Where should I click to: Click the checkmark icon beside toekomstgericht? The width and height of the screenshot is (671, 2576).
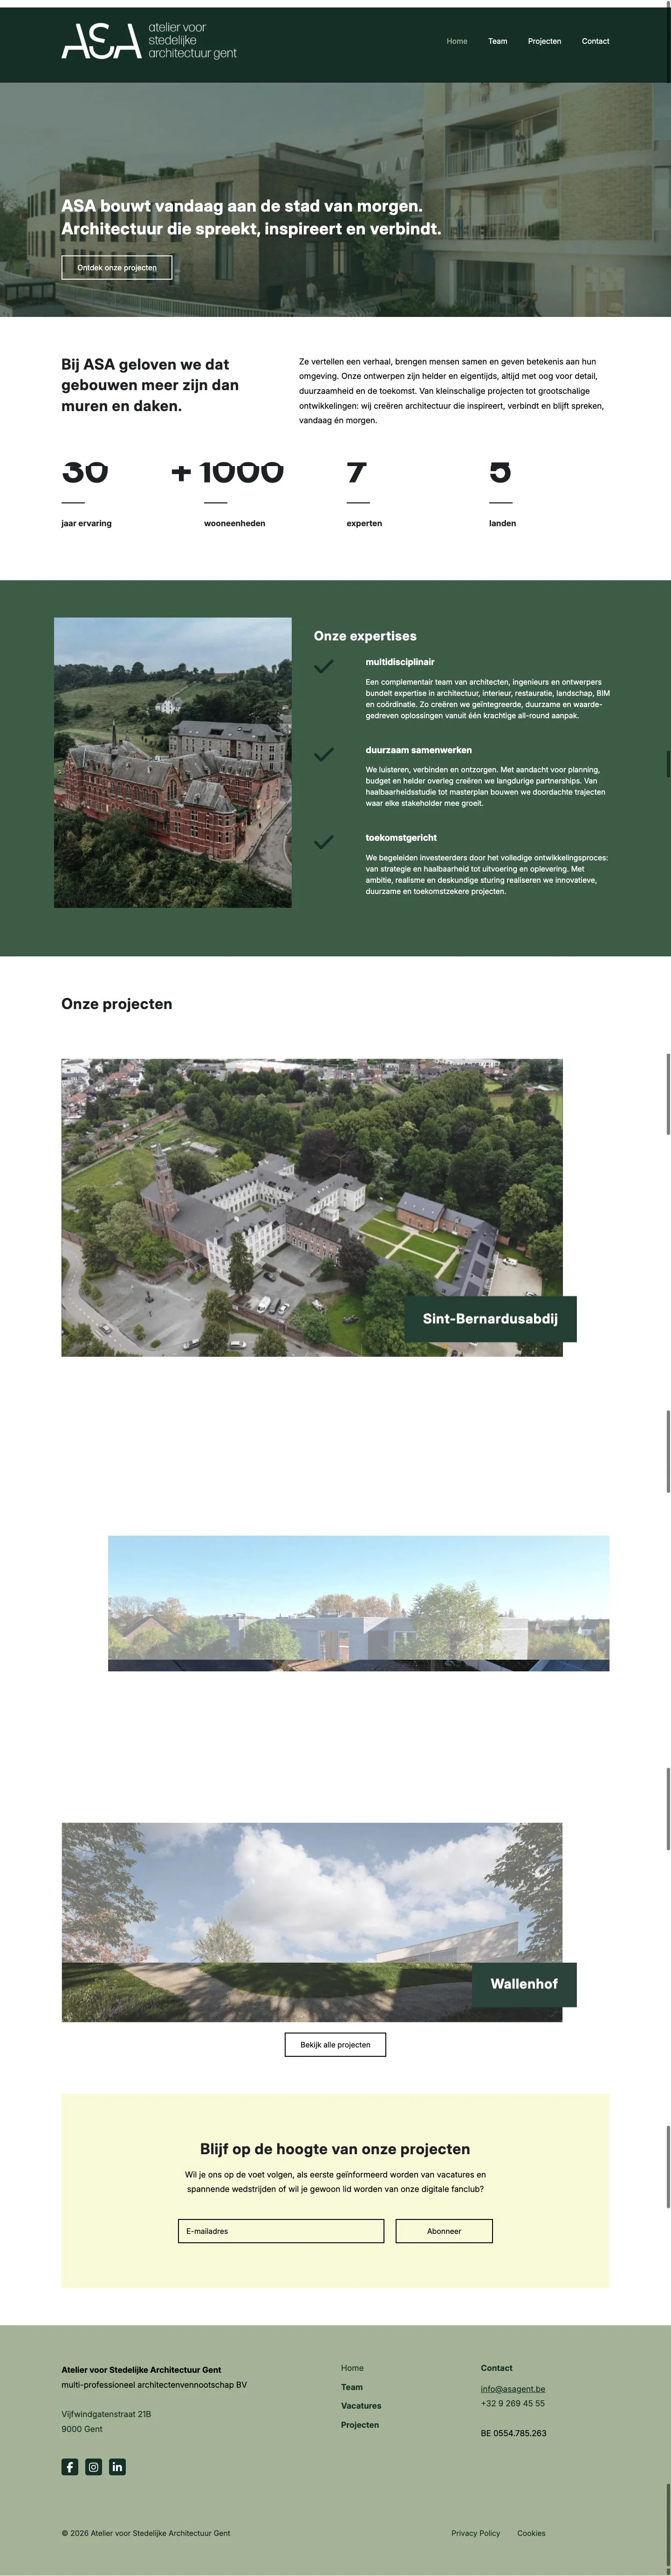coord(324,842)
